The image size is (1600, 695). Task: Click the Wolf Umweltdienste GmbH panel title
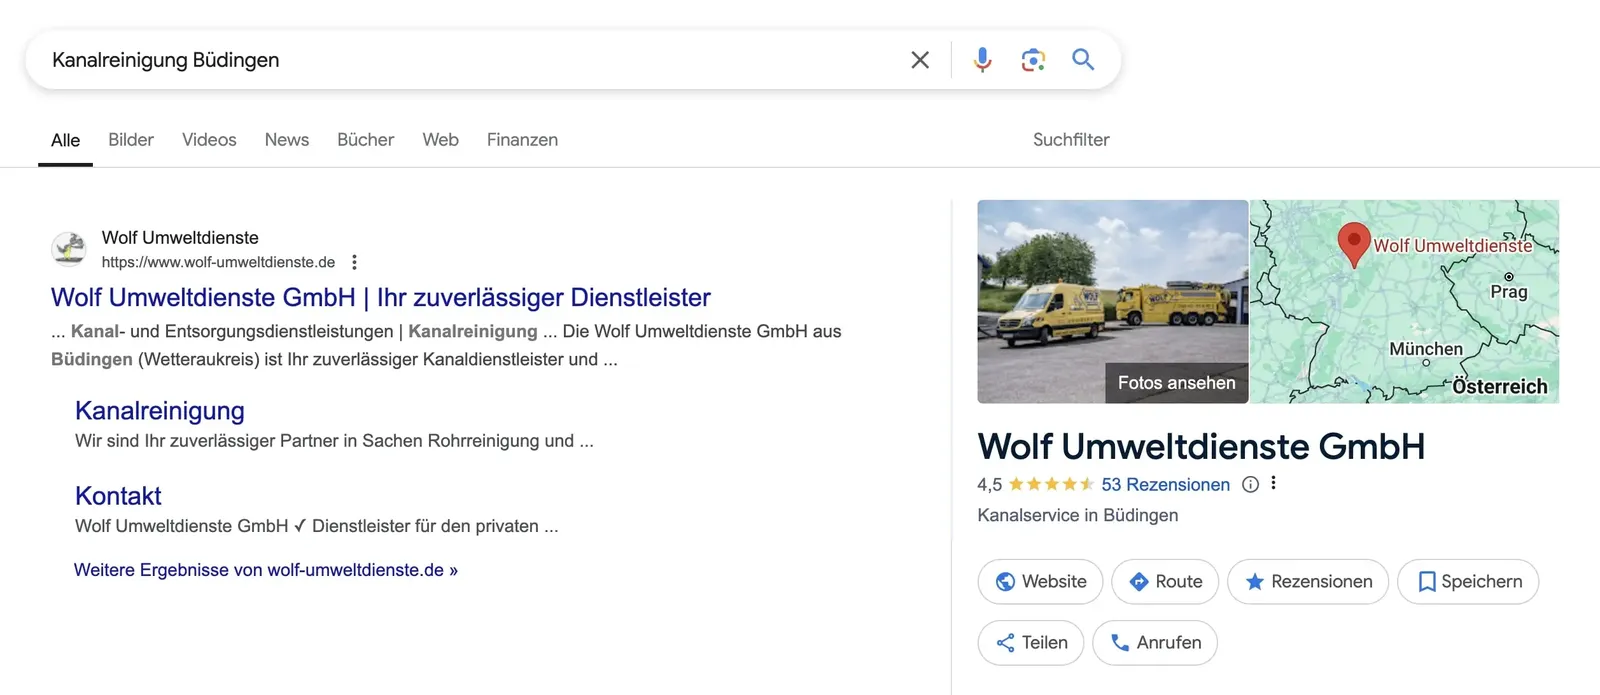[1201, 446]
